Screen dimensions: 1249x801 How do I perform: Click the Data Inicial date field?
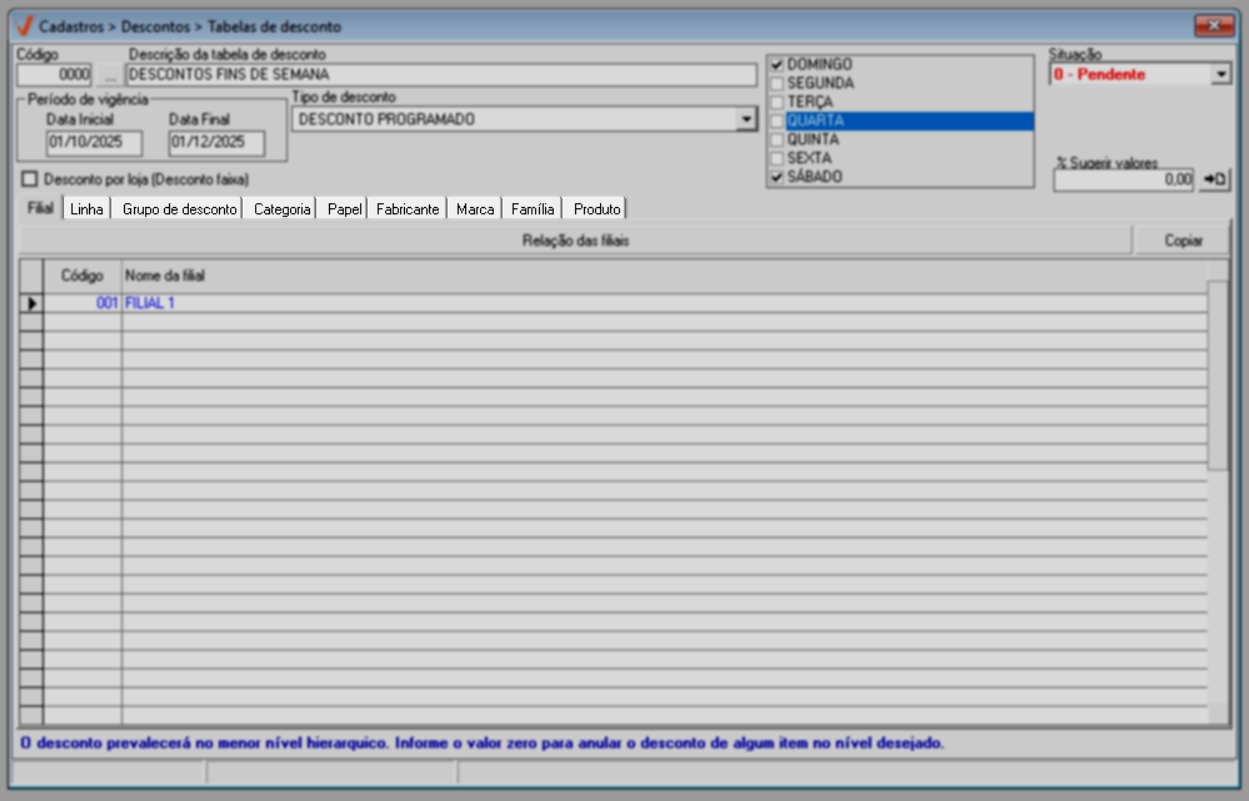point(94,143)
